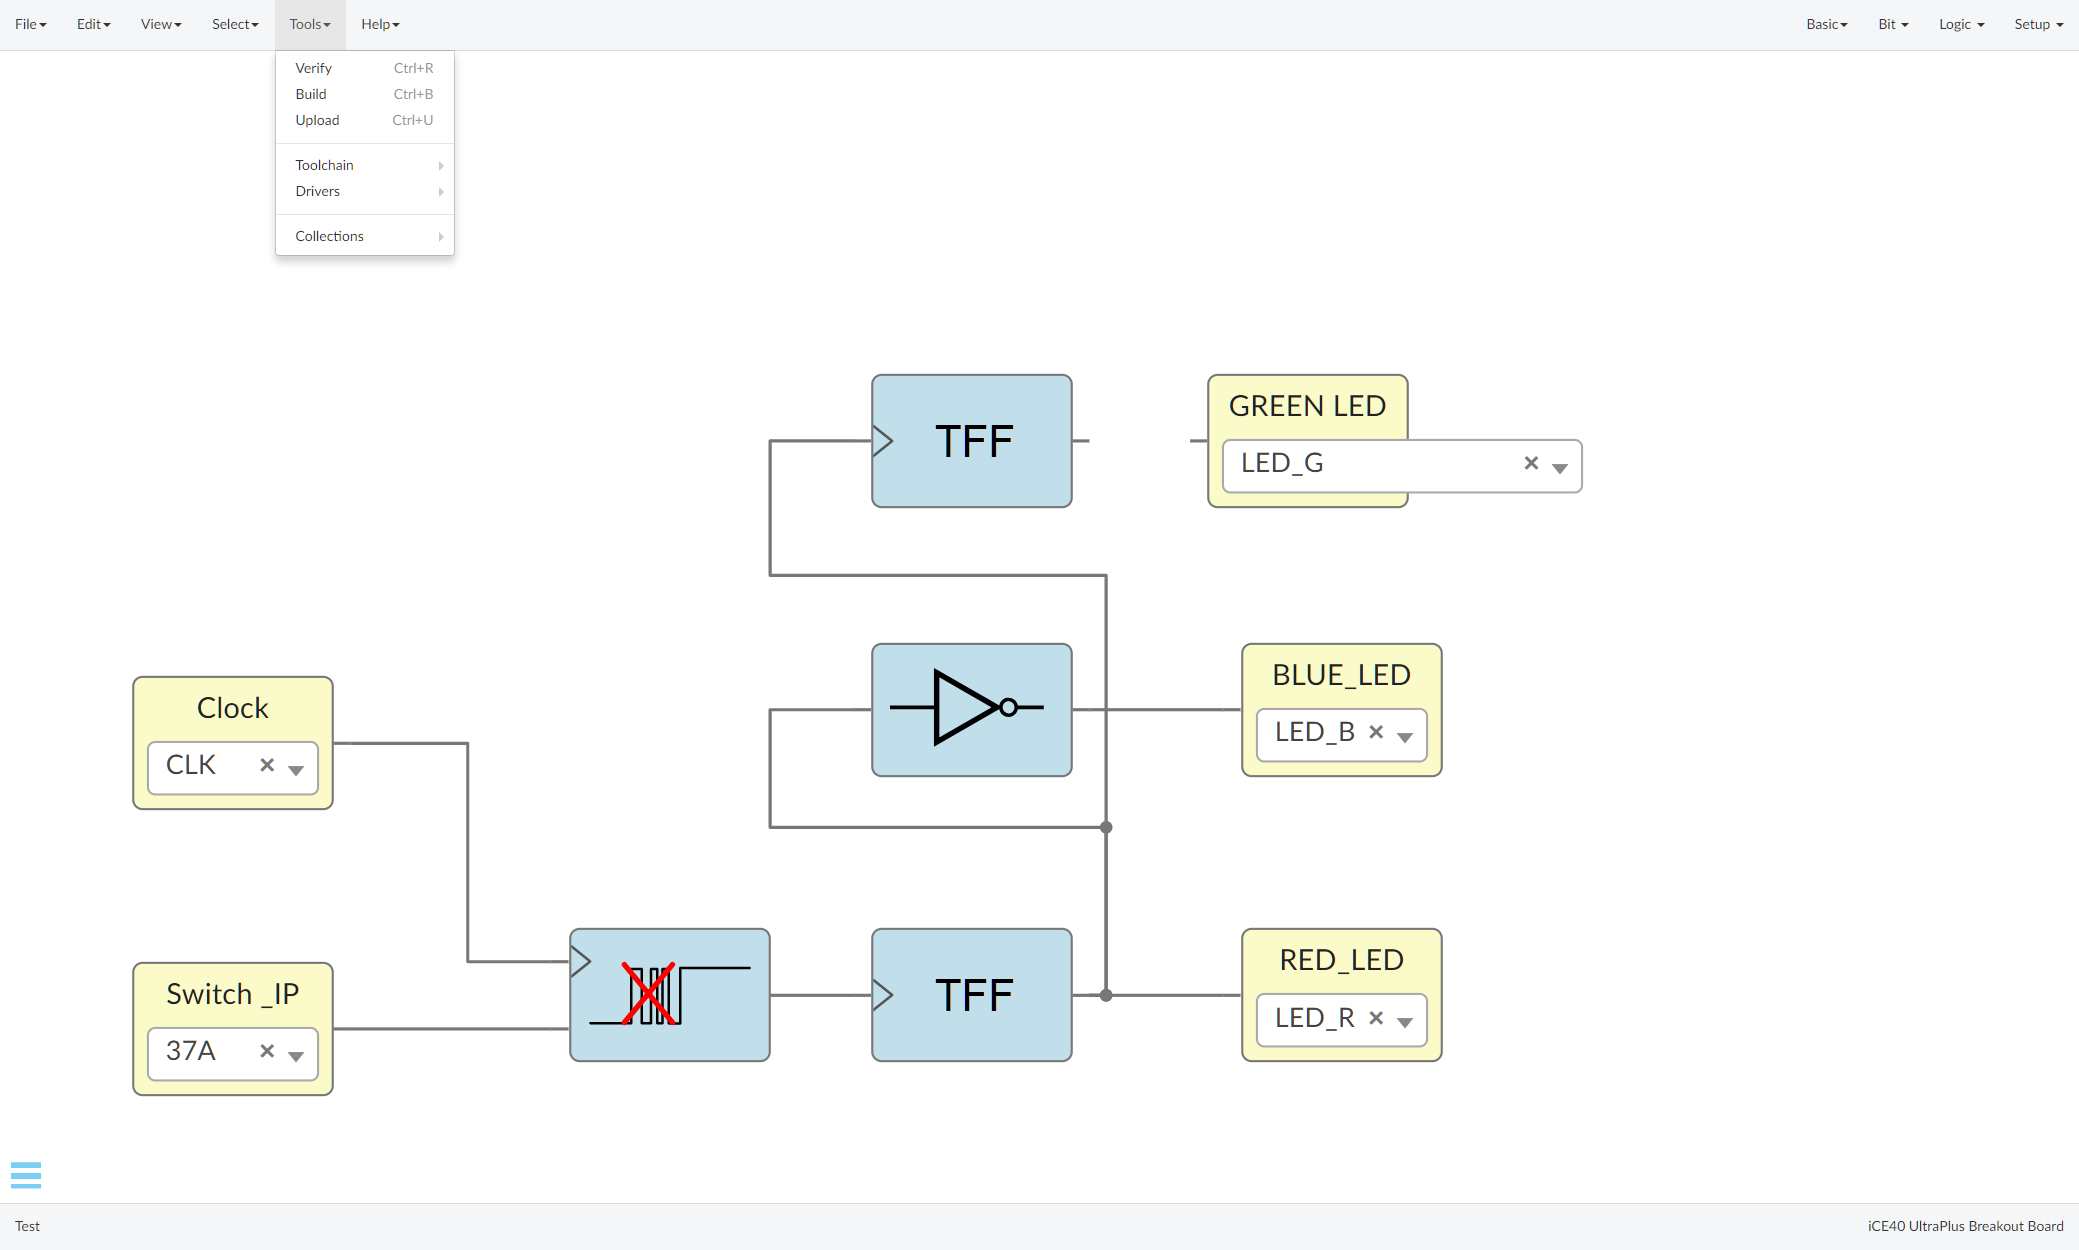Open the blue hamburger menu at bottom left
The height and width of the screenshot is (1250, 2079).
27,1175
